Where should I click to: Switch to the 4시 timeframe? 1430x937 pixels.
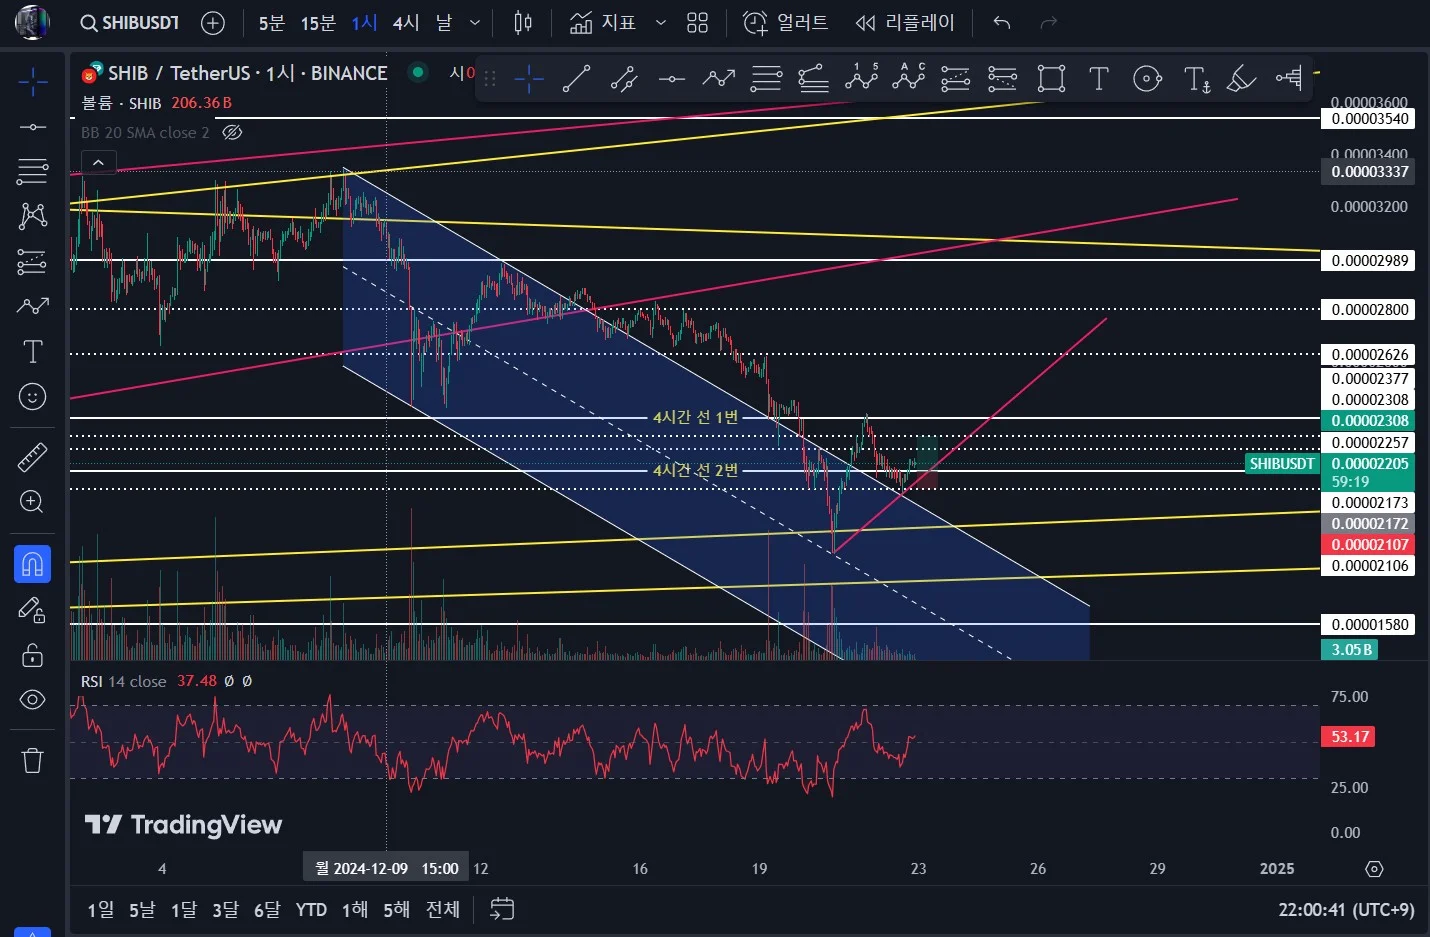(x=405, y=22)
